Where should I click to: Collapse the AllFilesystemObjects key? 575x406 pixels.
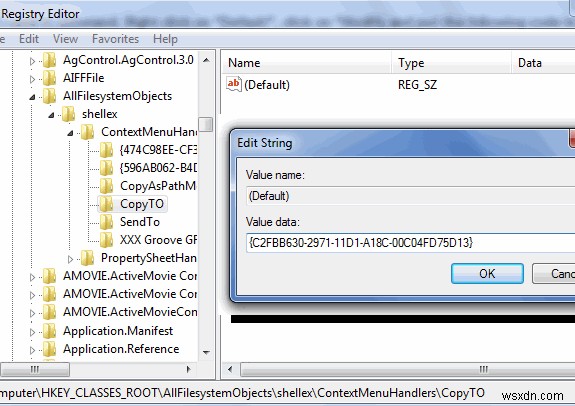tap(32, 97)
